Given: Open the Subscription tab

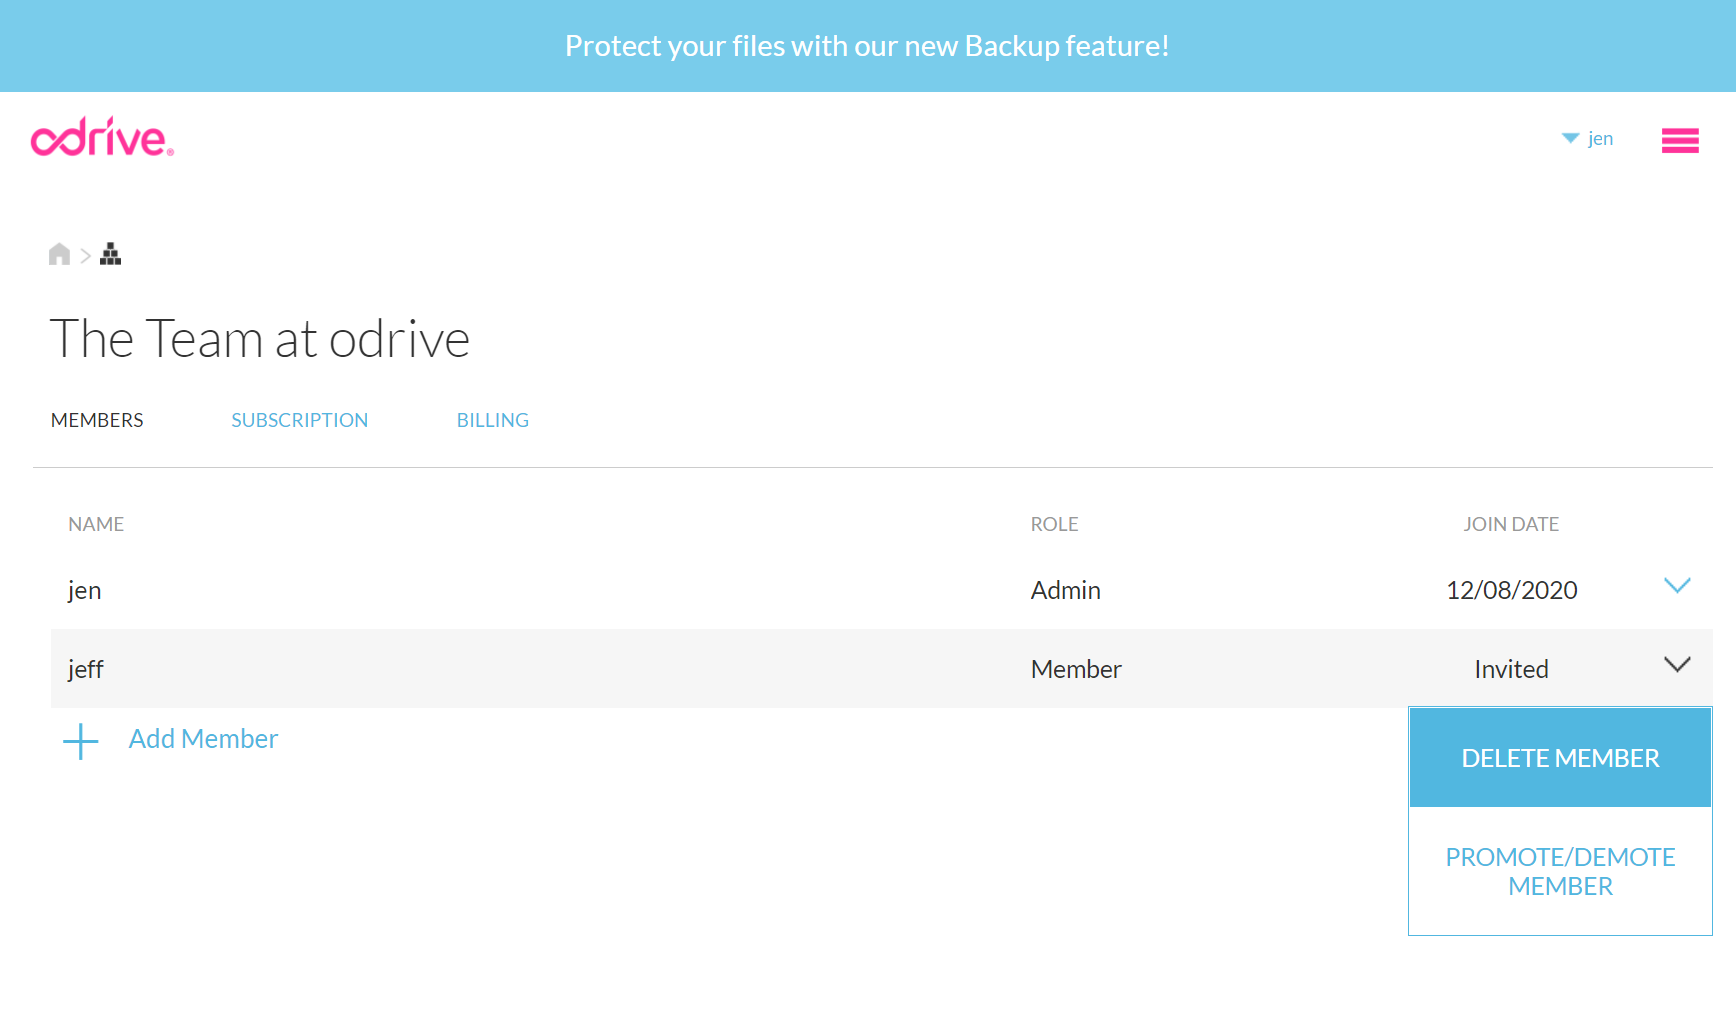Looking at the screenshot, I should coord(299,420).
